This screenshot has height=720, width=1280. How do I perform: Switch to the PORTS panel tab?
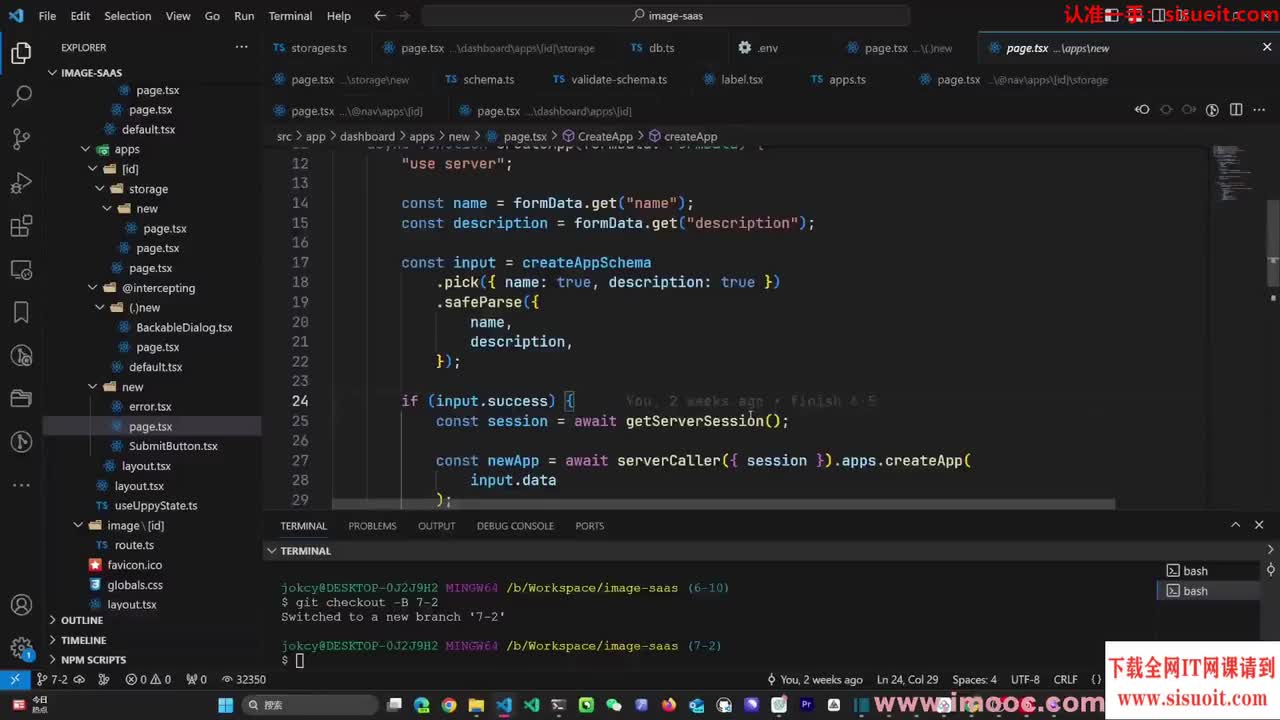(x=590, y=526)
